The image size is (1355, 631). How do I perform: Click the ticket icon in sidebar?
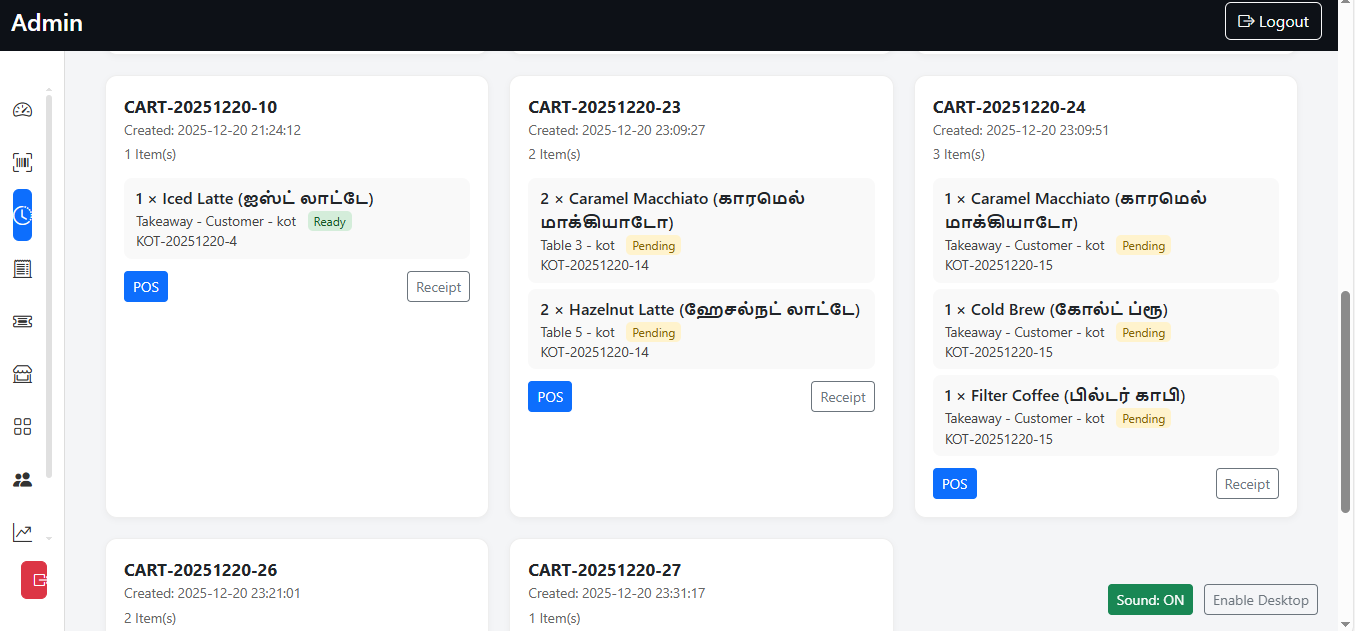22,321
